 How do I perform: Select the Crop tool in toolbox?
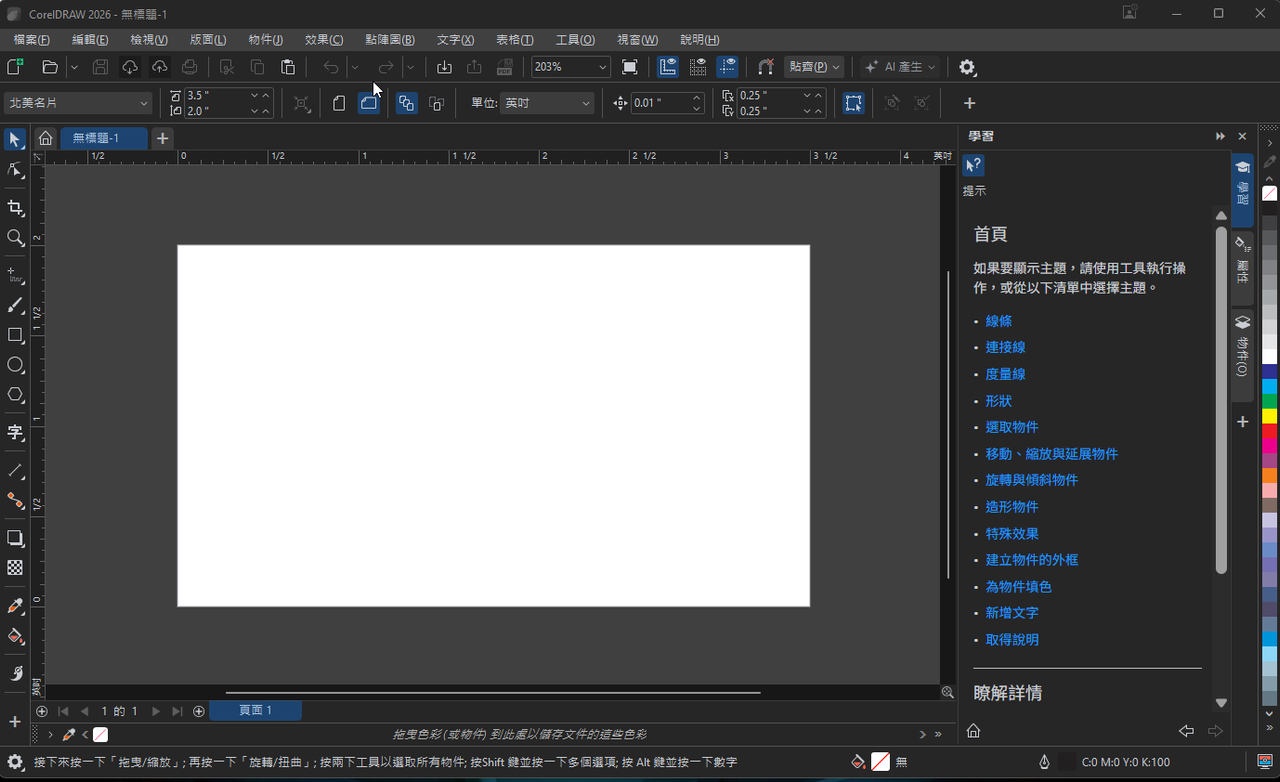pos(15,208)
